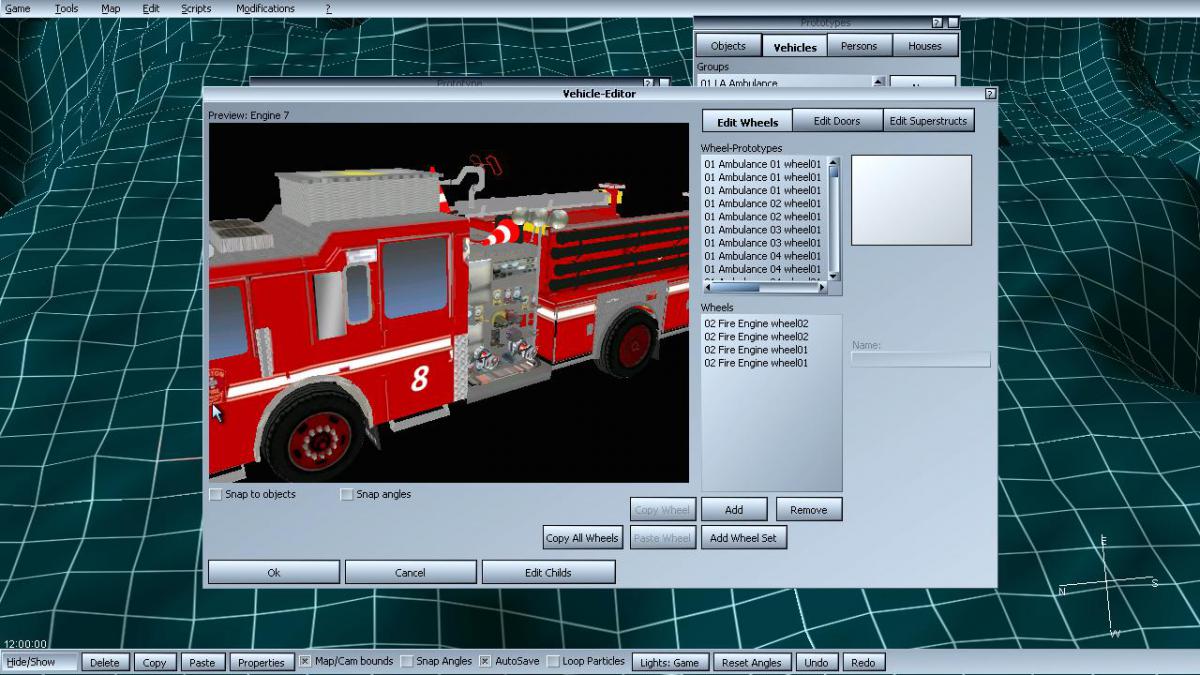Open Properties from bottom toolbar
Image resolution: width=1200 pixels, height=675 pixels.
[261, 662]
